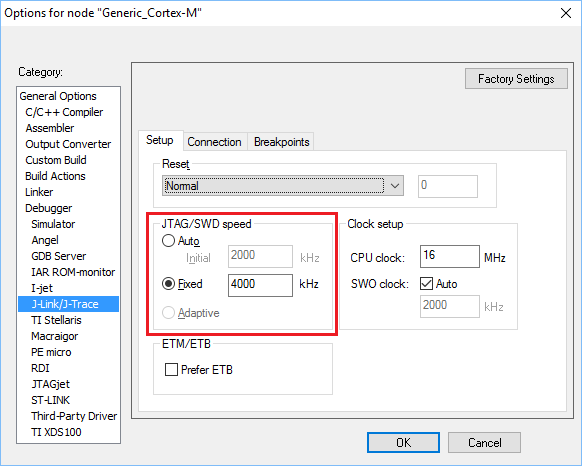Choose Simulator under Debugger
The width and height of the screenshot is (582, 466).
[x=53, y=224]
